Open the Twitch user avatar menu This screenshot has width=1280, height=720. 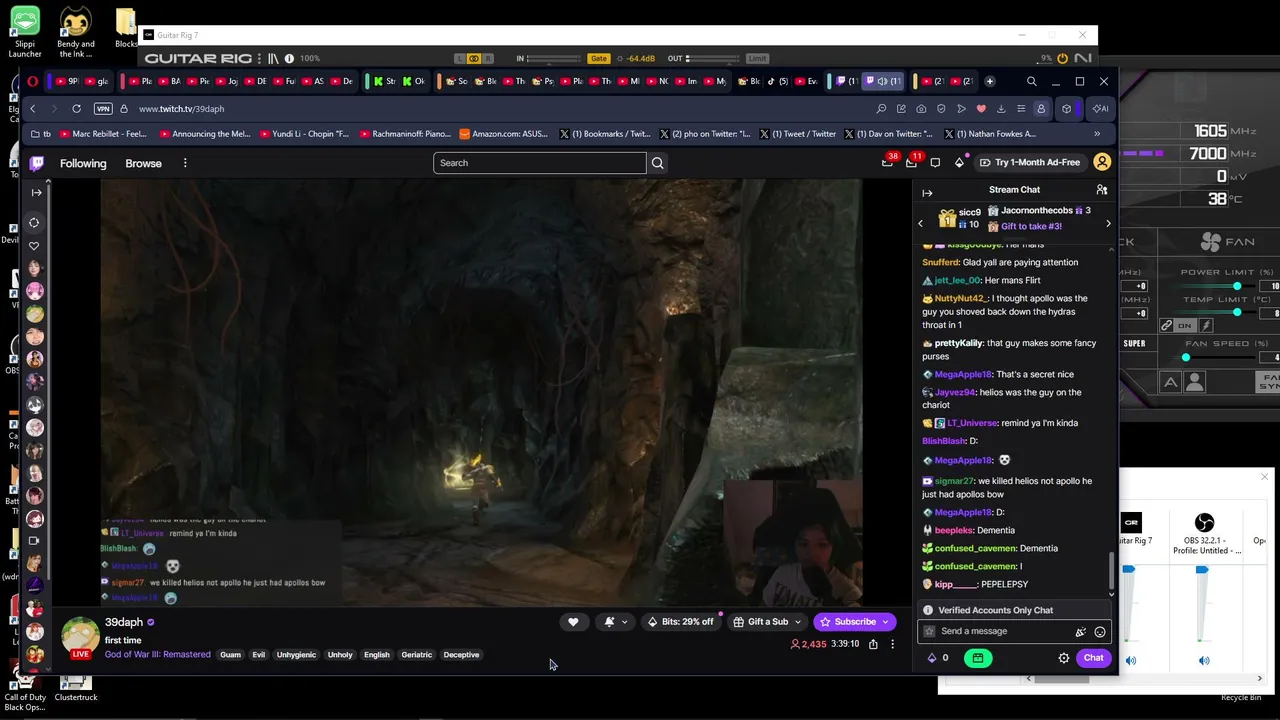click(1102, 162)
